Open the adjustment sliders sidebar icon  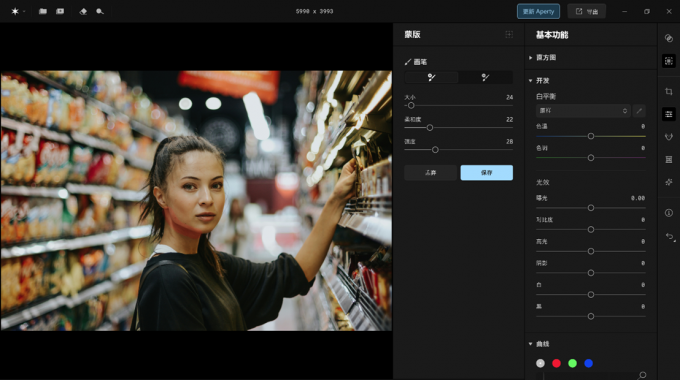669,114
